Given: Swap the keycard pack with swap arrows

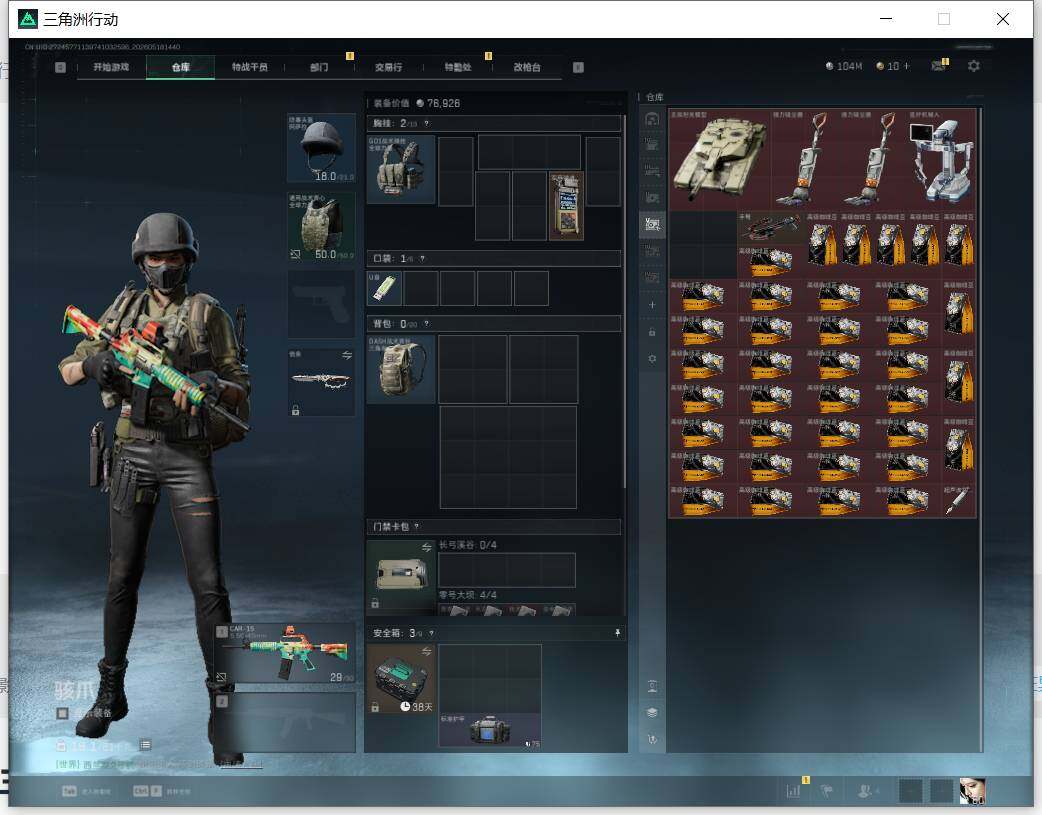Looking at the screenshot, I should click(427, 547).
